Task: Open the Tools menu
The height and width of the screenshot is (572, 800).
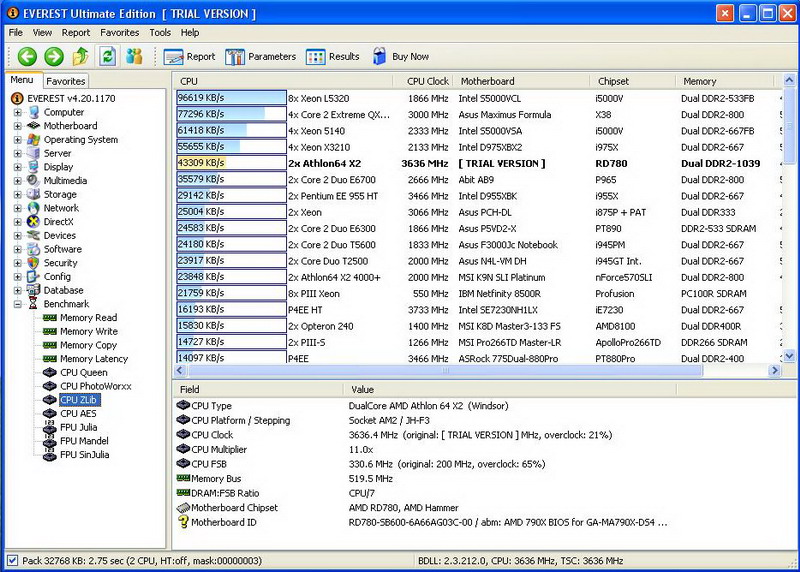Action: pos(160,33)
